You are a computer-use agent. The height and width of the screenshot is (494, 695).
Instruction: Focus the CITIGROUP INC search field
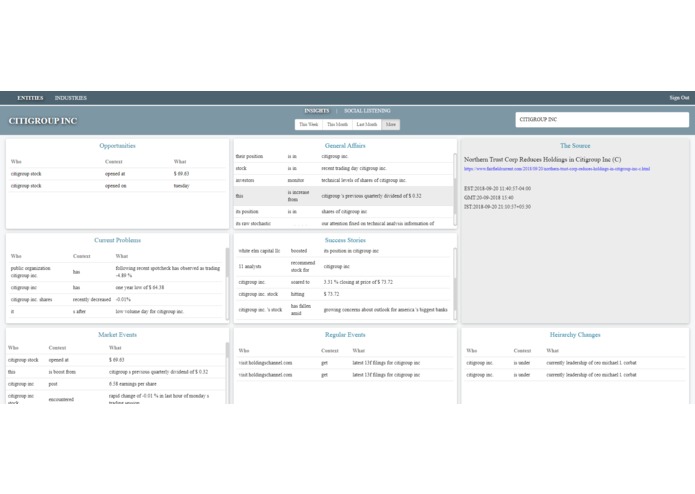click(602, 120)
